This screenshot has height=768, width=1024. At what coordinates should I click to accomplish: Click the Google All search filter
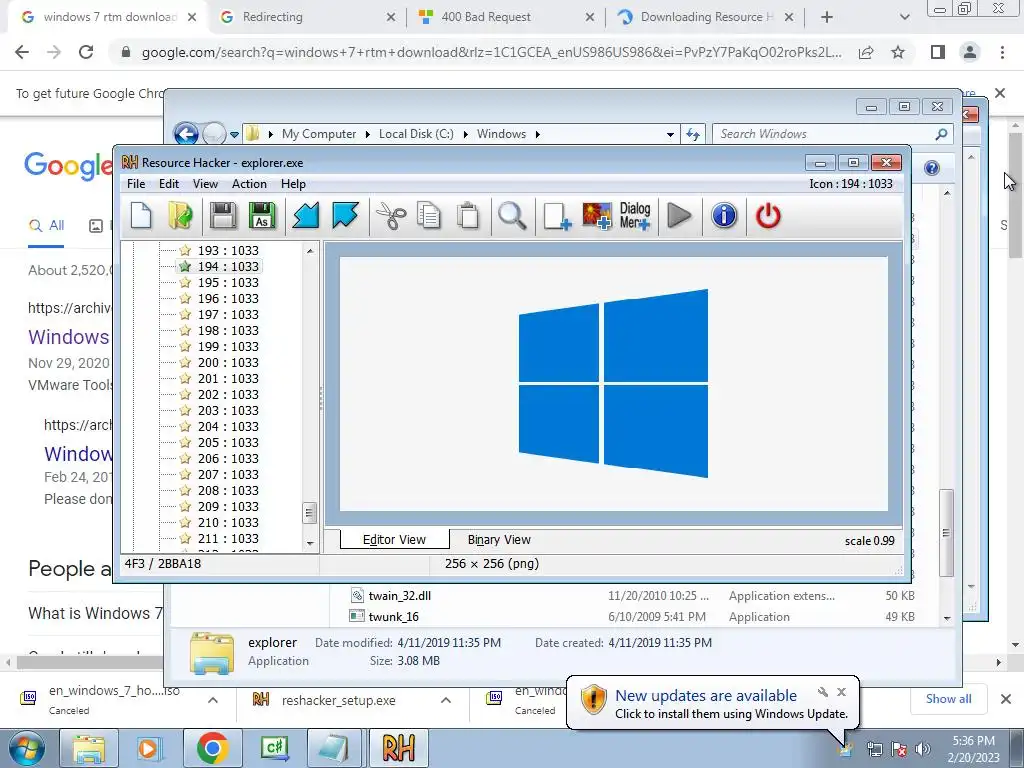pos(46,226)
